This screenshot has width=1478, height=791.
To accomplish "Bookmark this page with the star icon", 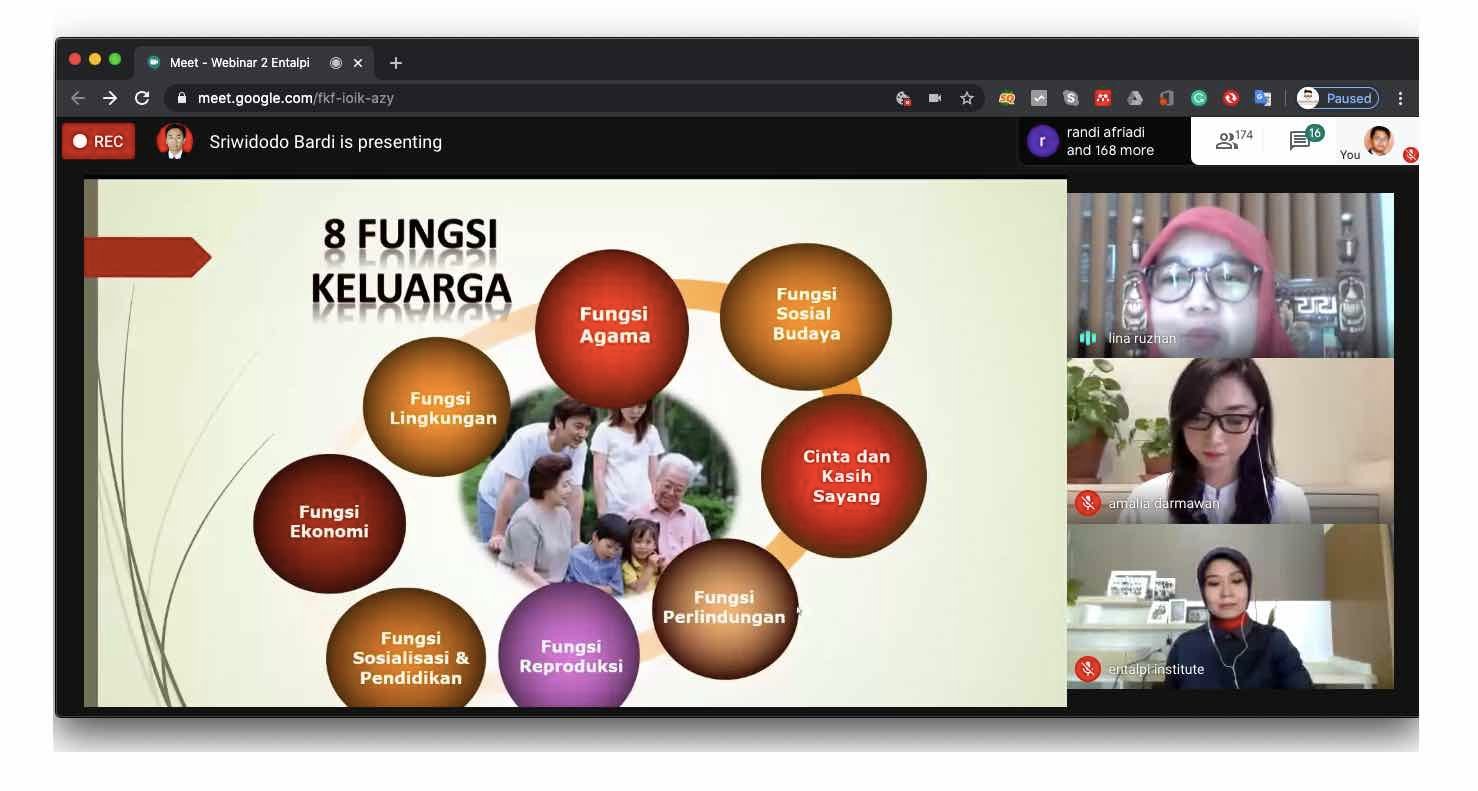I will click(966, 98).
